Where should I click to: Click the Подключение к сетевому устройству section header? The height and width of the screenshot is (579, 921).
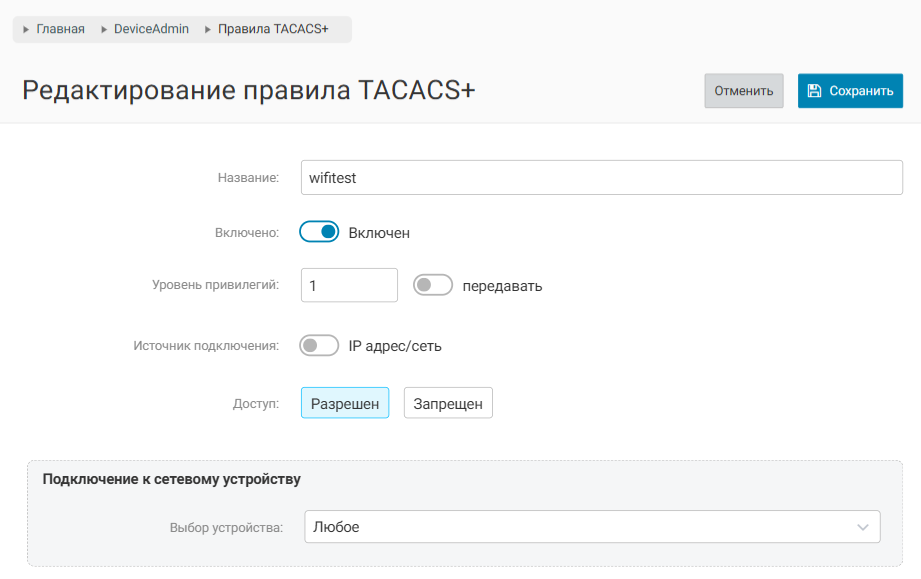tap(172, 479)
